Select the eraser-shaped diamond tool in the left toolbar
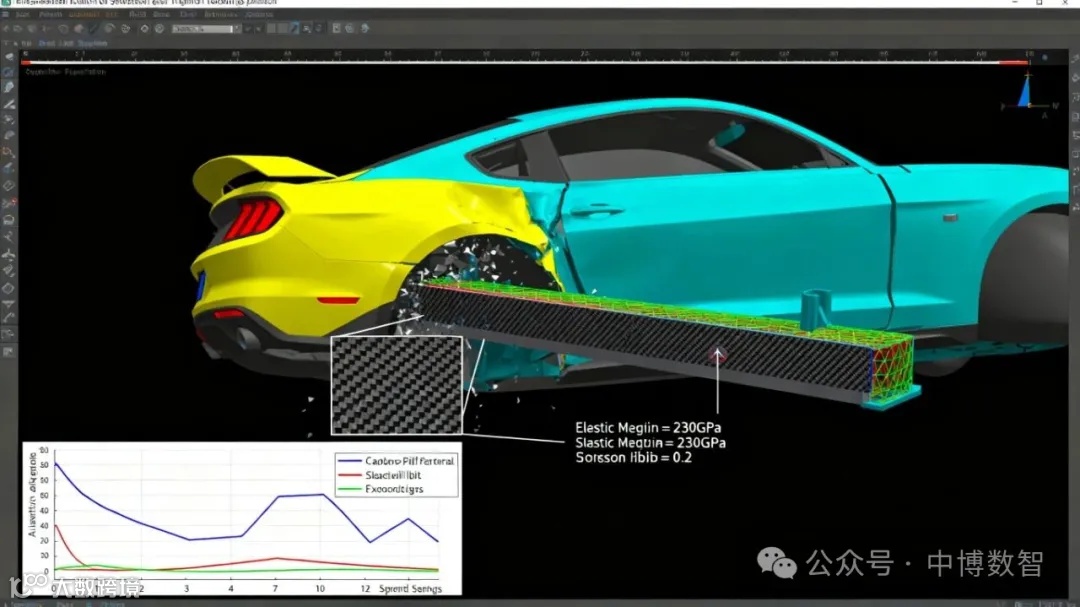The height and width of the screenshot is (607, 1080). click(9, 186)
